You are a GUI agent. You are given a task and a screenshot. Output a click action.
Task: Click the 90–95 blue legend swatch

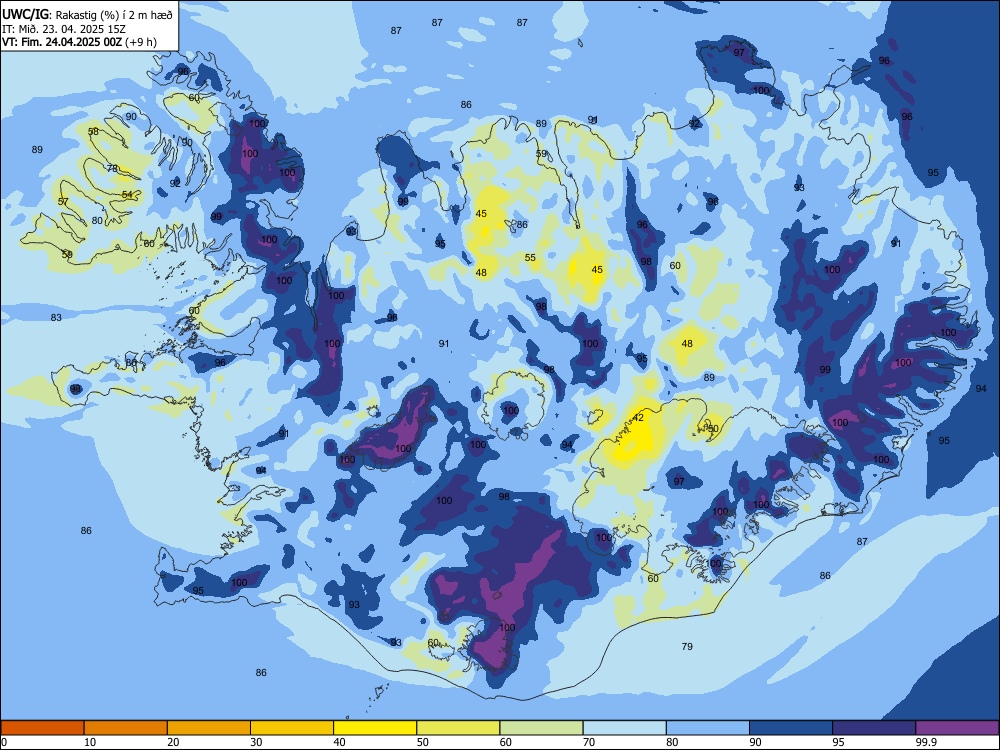click(791, 728)
